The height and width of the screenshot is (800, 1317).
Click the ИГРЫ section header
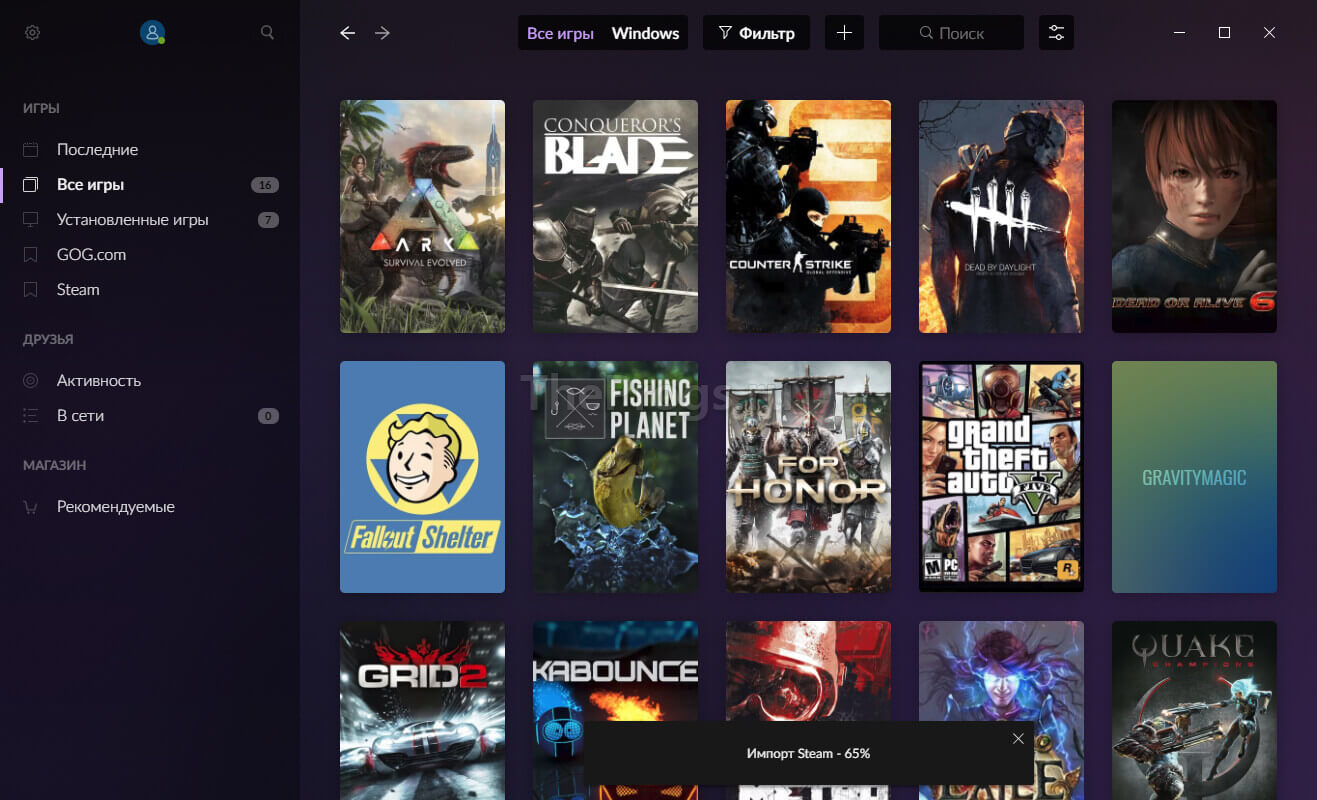pyautogui.click(x=42, y=108)
